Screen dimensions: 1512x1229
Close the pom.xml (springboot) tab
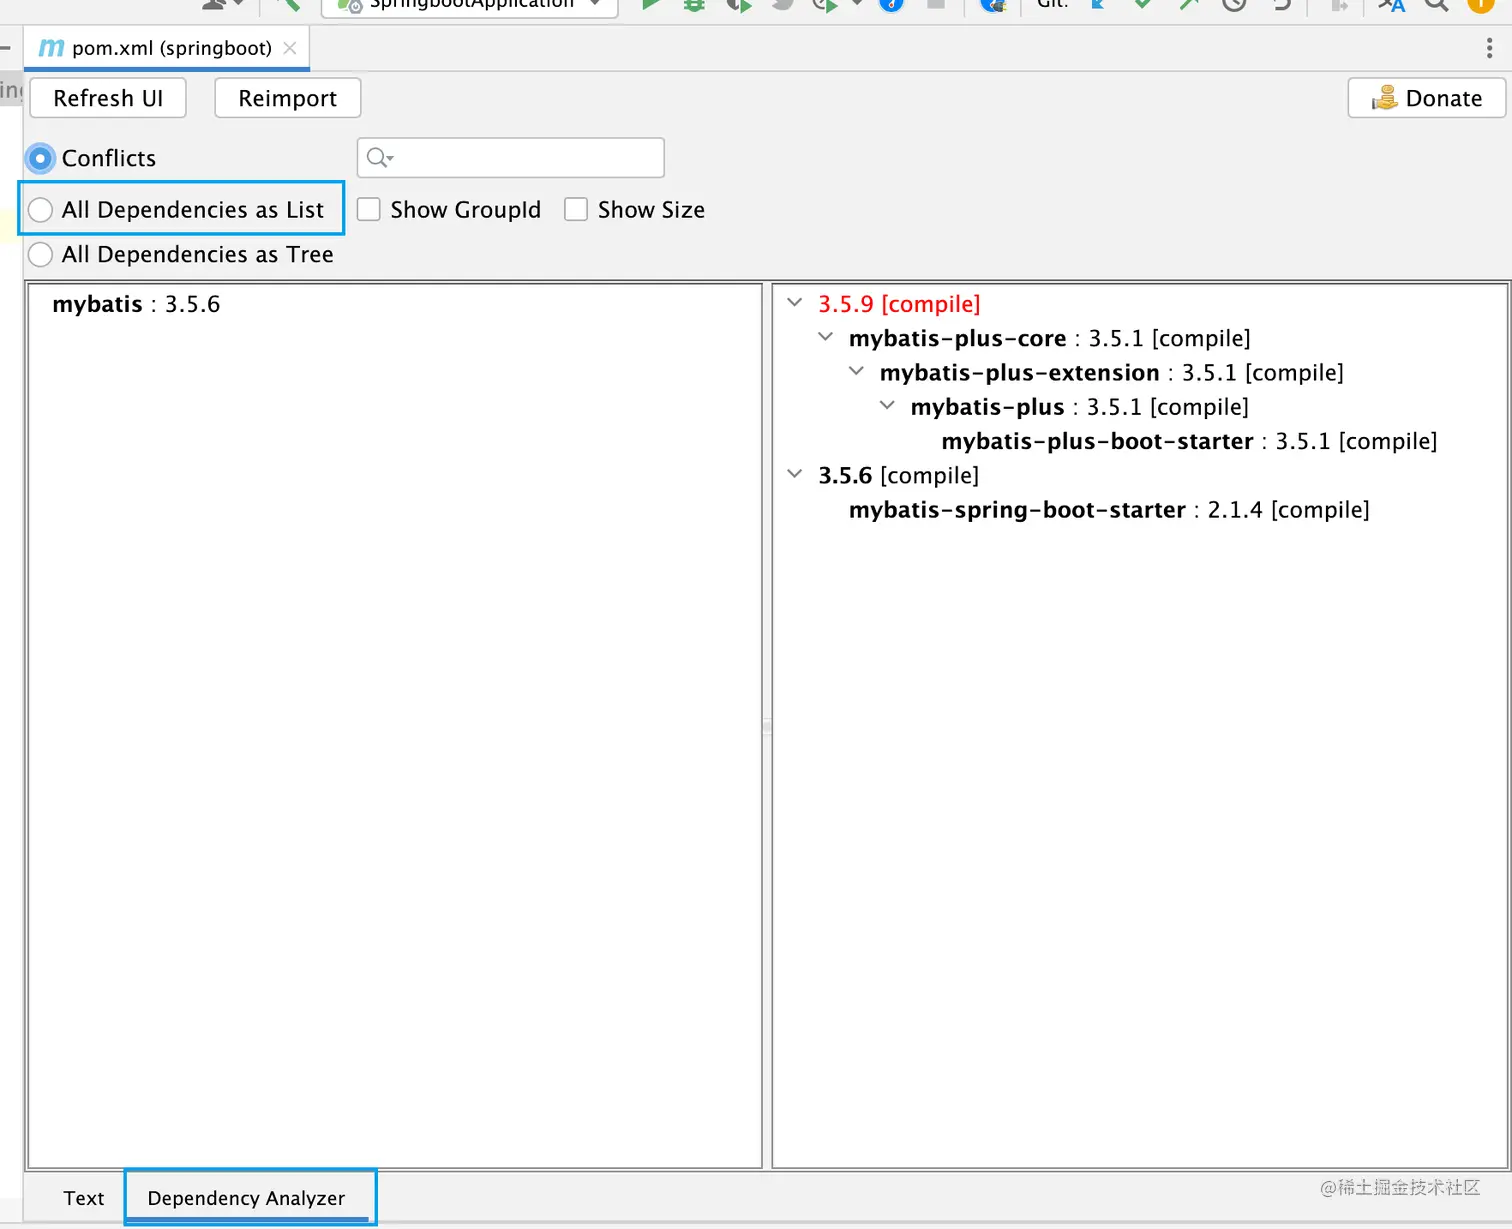pos(290,48)
